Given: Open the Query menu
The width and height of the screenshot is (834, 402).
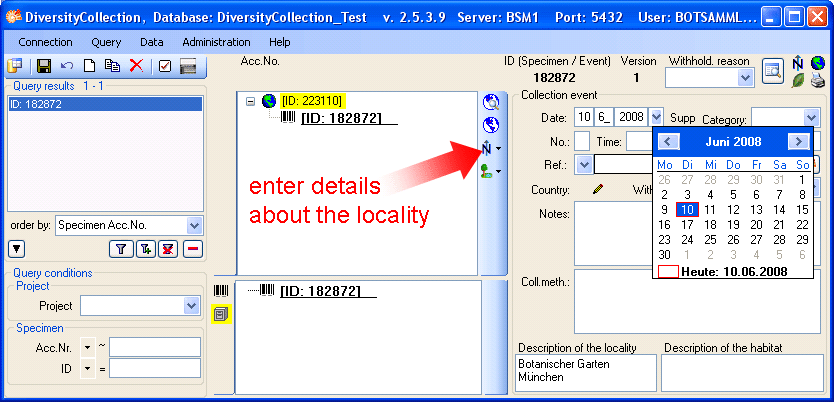Looking at the screenshot, I should (106, 42).
